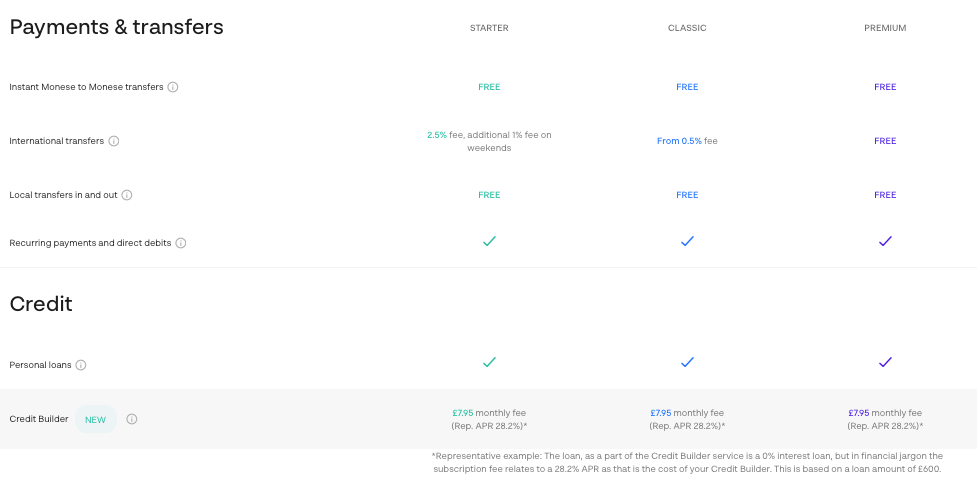Click the Credit section heading
The image size is (977, 486).
41,304
